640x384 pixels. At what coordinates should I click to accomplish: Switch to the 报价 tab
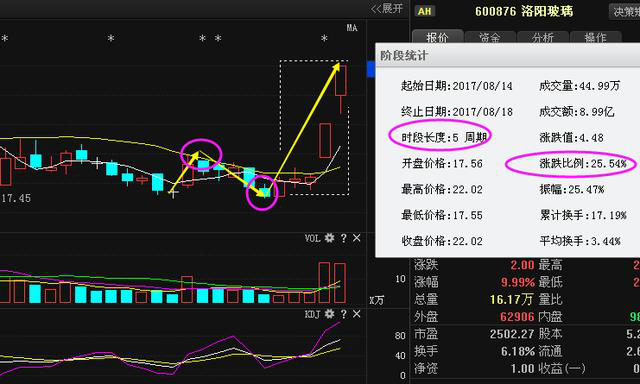(438, 38)
